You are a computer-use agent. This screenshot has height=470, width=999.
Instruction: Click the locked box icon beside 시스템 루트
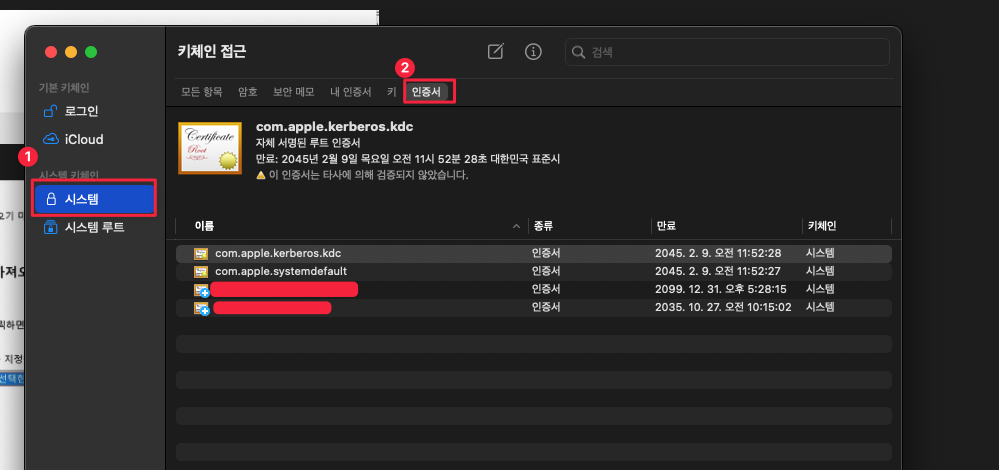point(51,227)
